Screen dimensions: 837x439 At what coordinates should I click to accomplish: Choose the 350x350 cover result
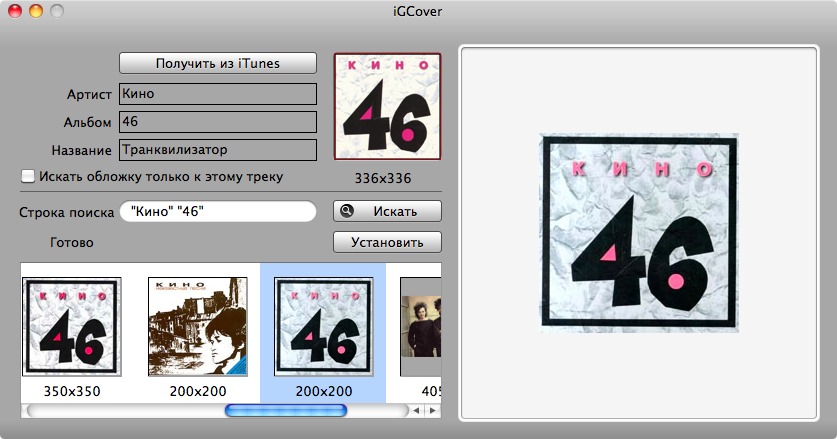pyautogui.click(x=72, y=327)
